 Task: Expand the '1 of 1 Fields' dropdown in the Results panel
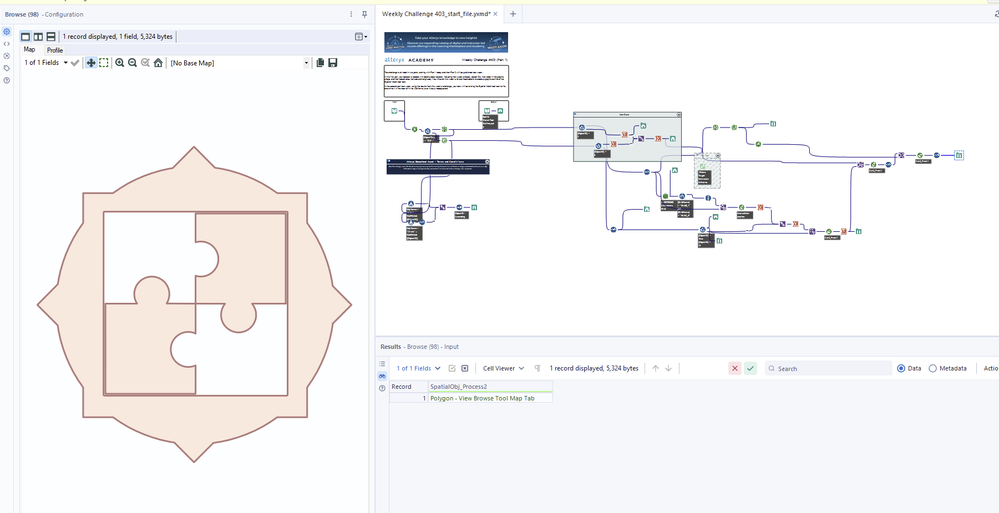[x=419, y=368]
